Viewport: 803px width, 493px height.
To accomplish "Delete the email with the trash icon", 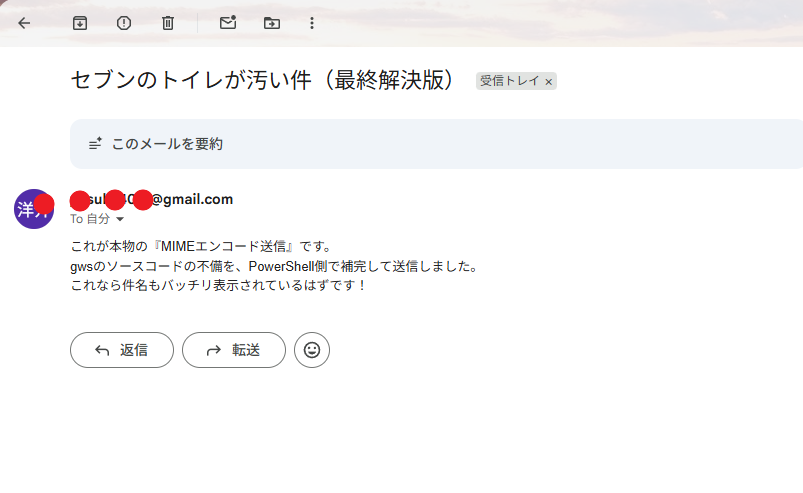I will 168,23.
